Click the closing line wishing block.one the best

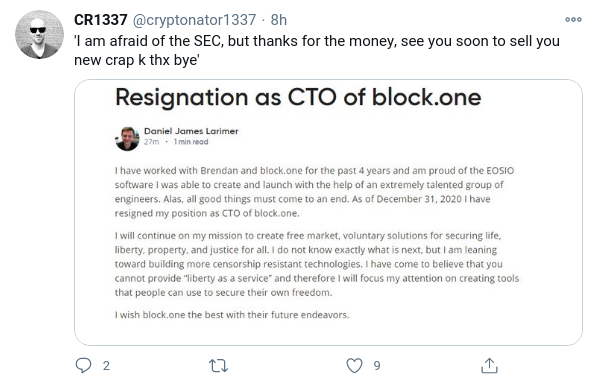tap(232, 315)
